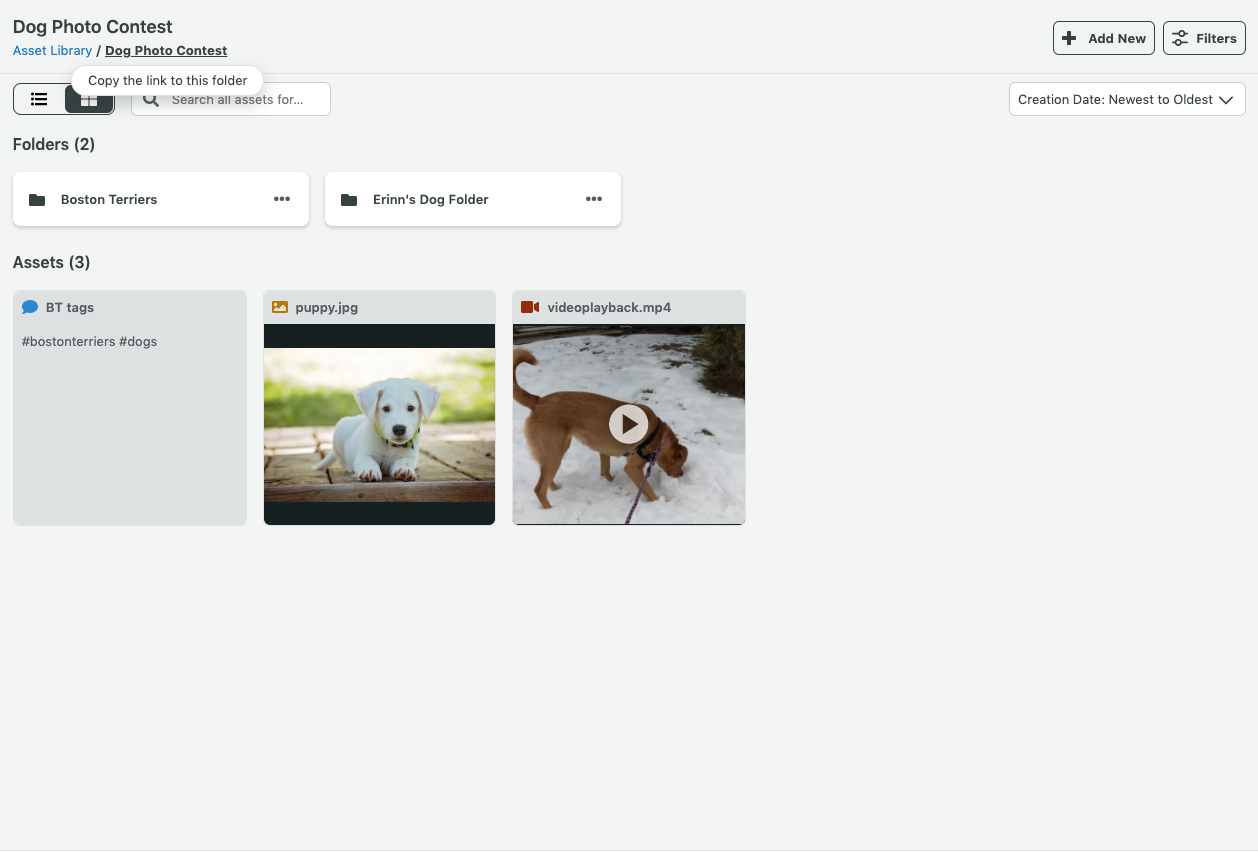Open the puppy.jpg thumbnail
This screenshot has width=1258, height=852.
point(379,424)
